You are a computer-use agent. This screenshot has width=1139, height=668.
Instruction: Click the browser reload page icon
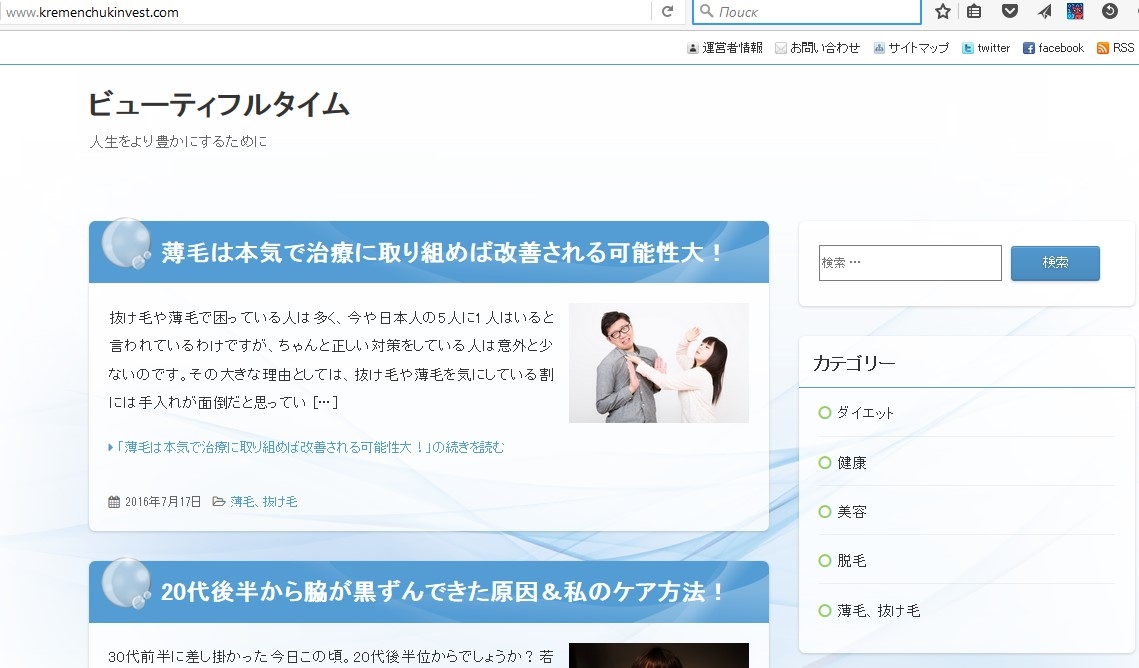coord(667,12)
